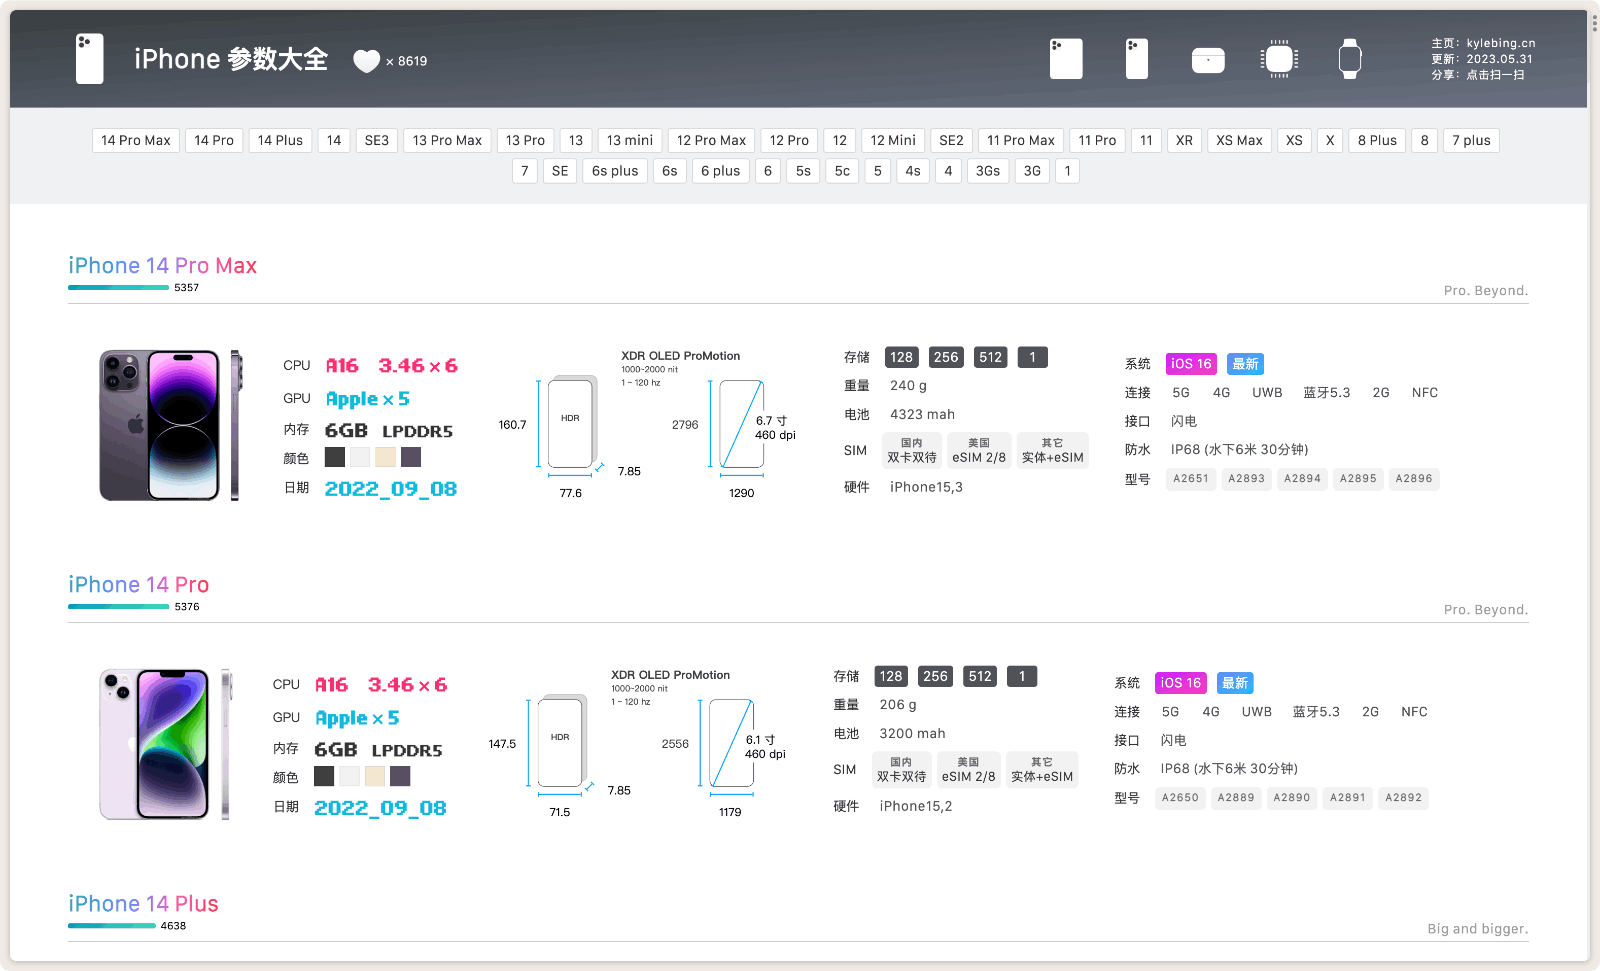Click the 14 Pro Max vote progress bar
The height and width of the screenshot is (971, 1600).
(x=118, y=287)
